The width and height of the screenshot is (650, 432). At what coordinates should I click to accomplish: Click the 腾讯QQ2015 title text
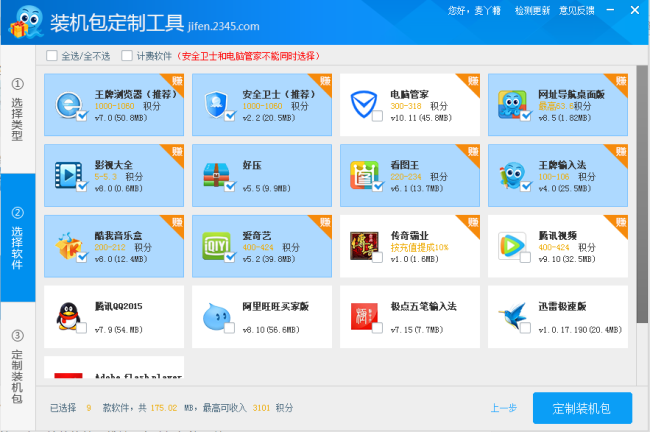[x=119, y=306]
